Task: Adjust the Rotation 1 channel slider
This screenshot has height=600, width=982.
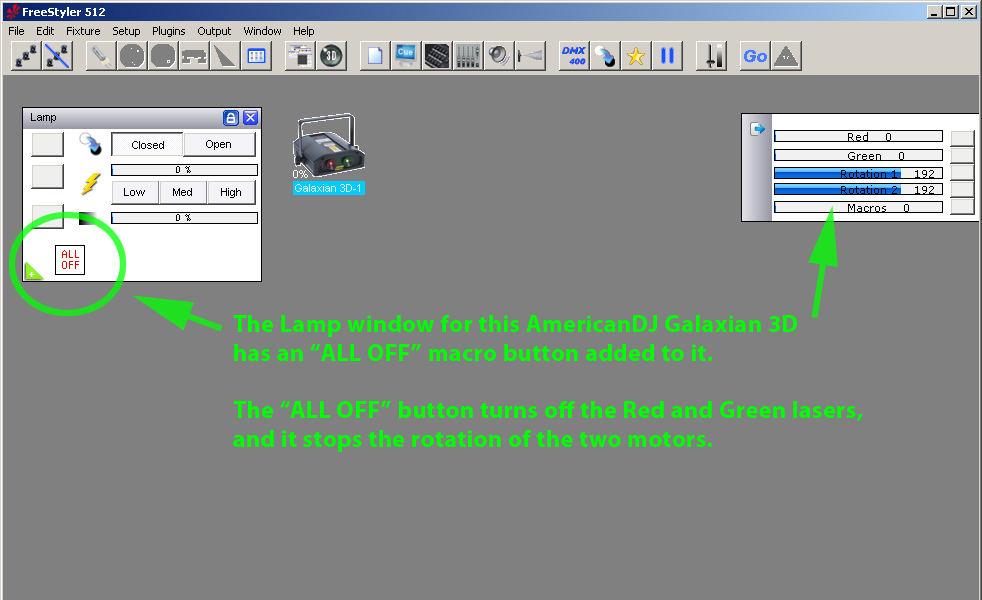Action: pos(858,173)
